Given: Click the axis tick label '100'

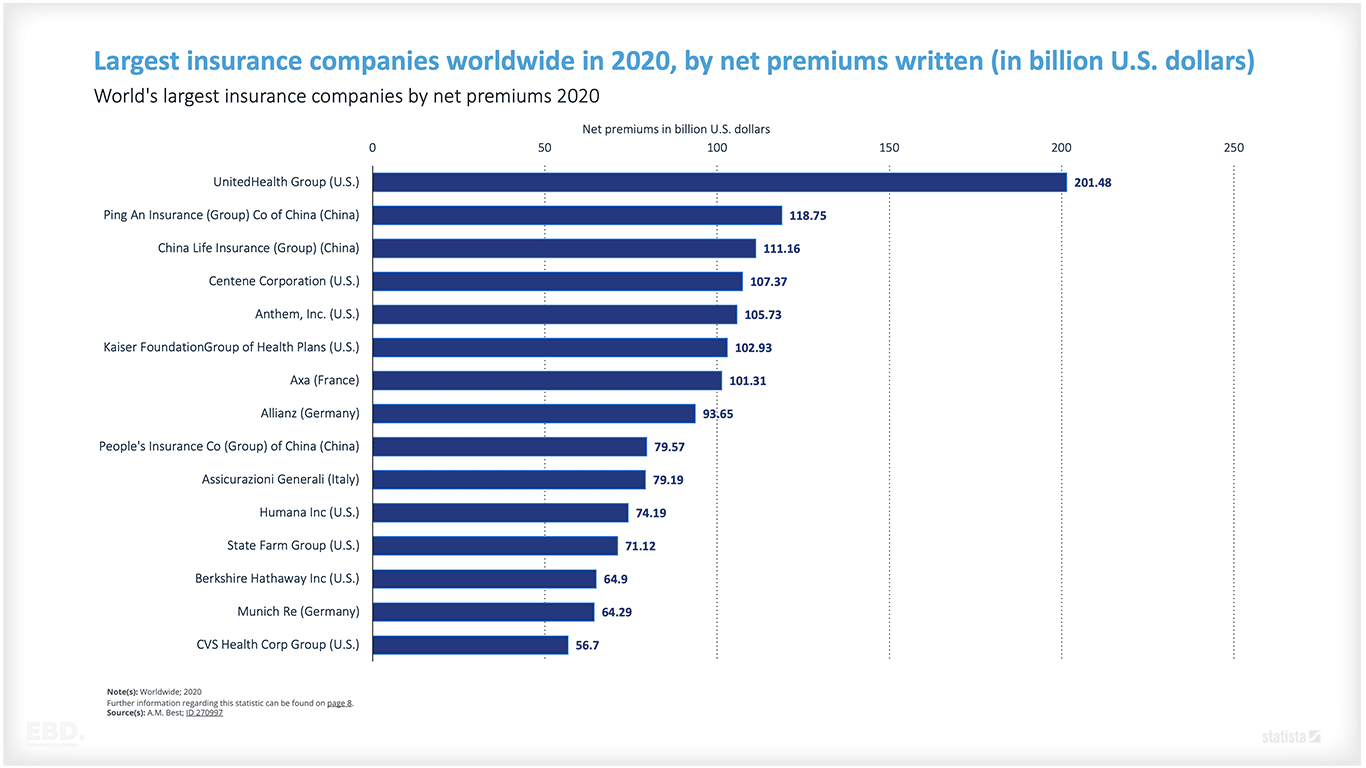Looking at the screenshot, I should click(x=717, y=148).
